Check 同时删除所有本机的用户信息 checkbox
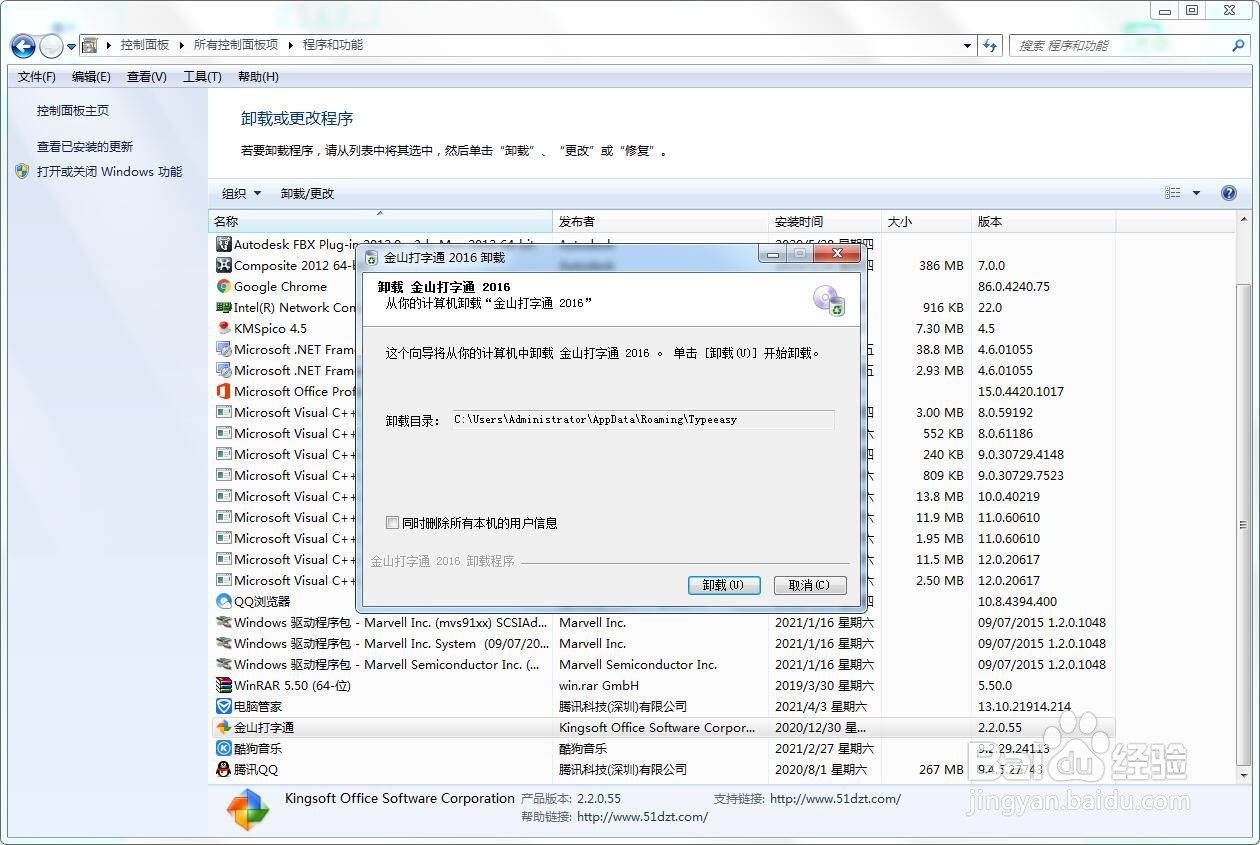Image resolution: width=1260 pixels, height=845 pixels. [x=392, y=523]
